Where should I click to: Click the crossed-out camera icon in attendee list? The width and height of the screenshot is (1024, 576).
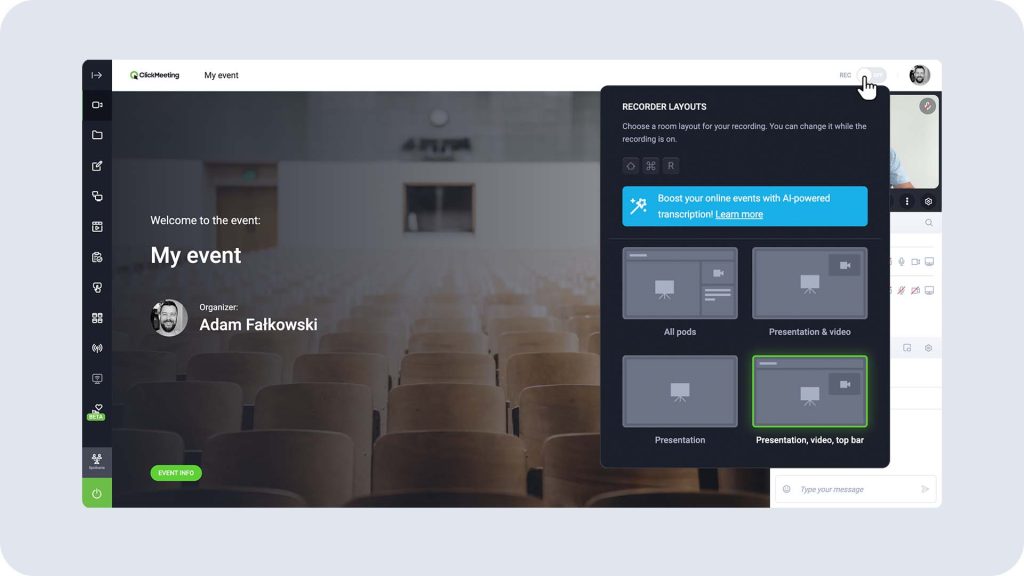point(916,291)
